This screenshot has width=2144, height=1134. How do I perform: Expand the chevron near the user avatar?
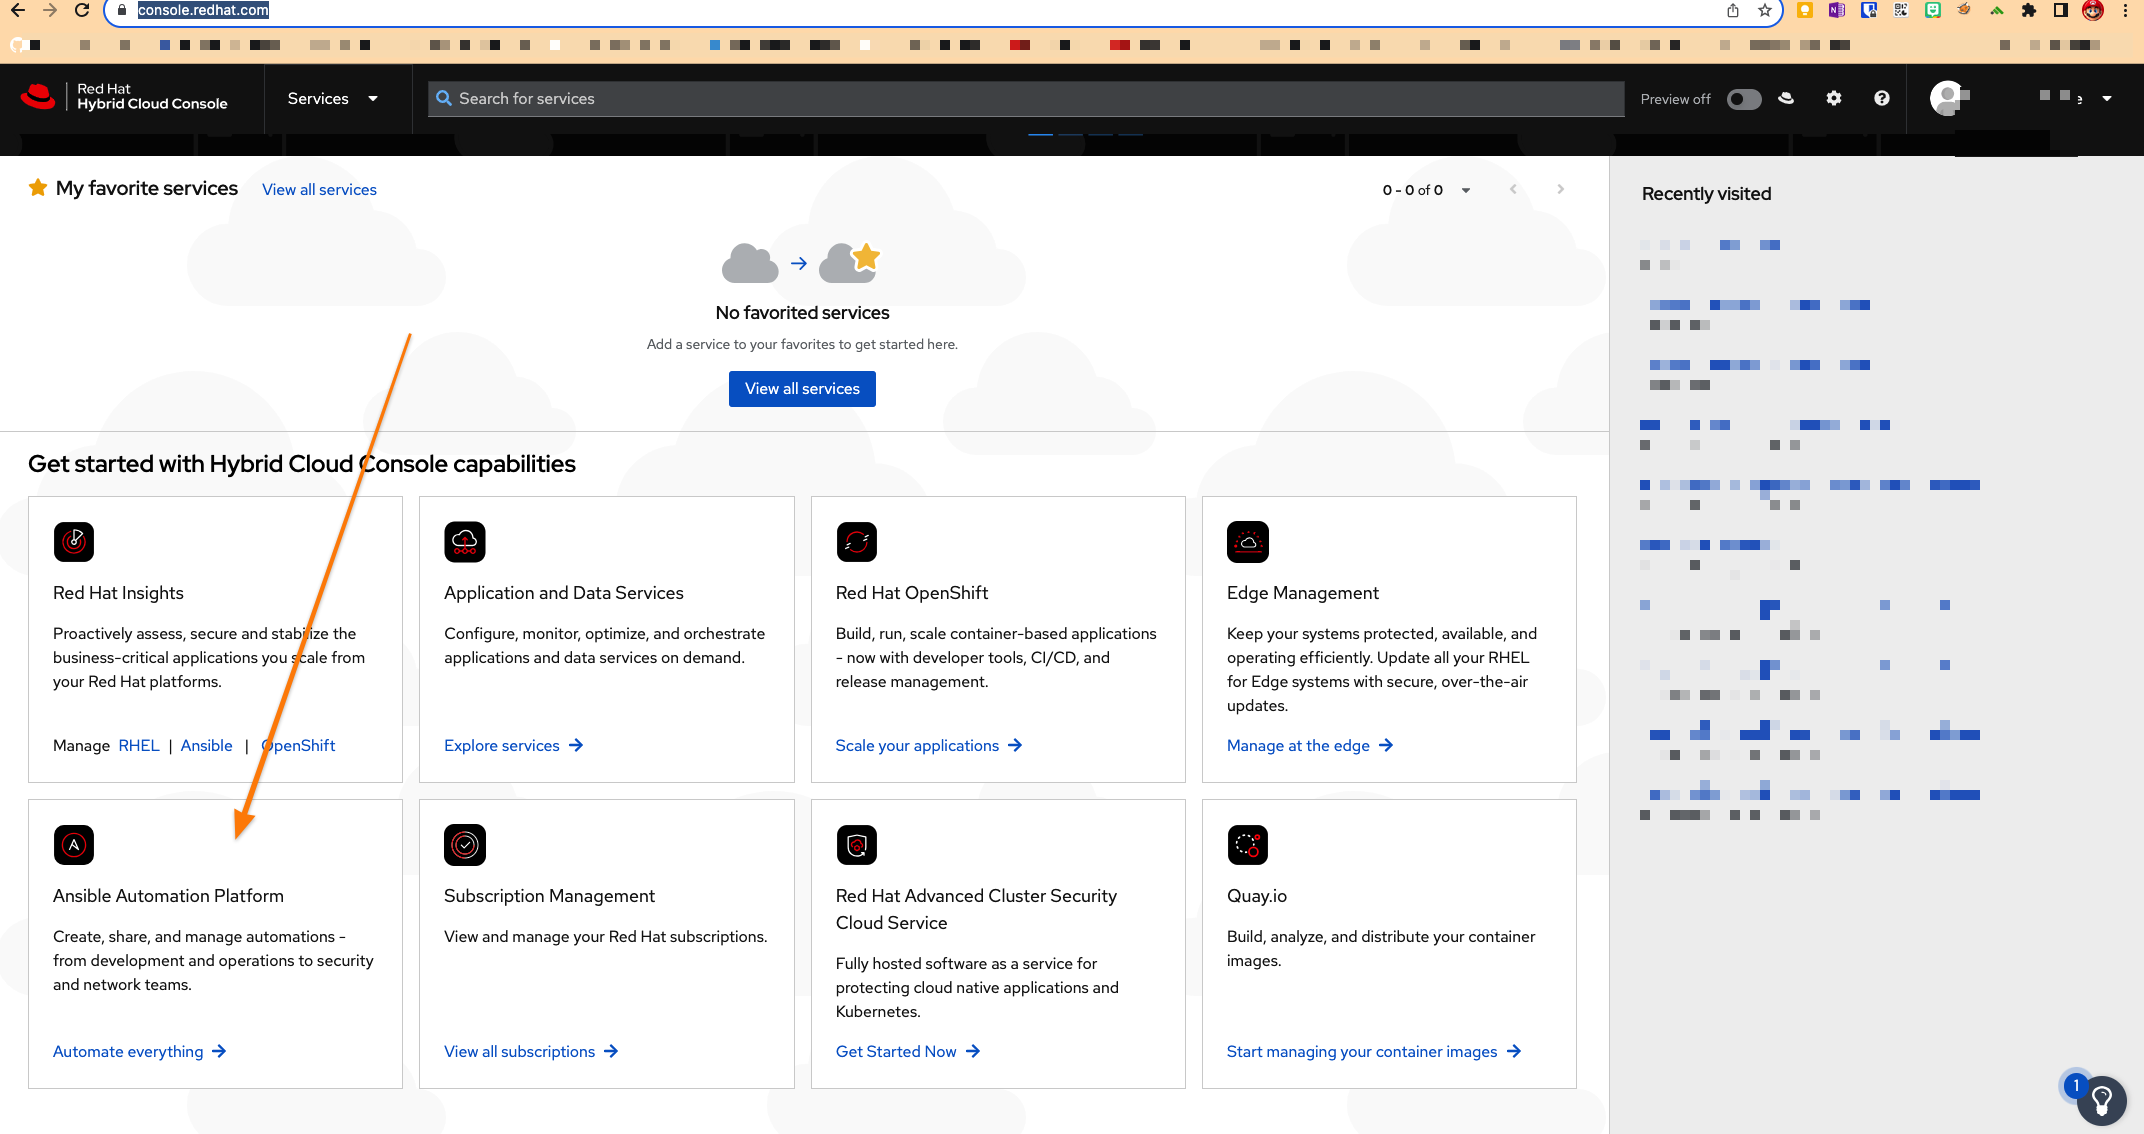[2107, 99]
